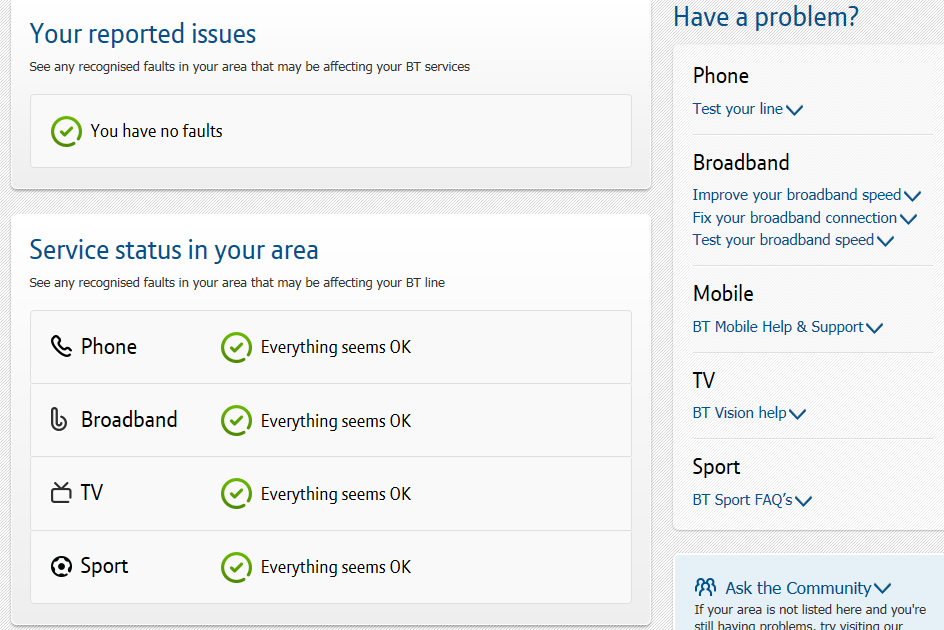Click 'Everything seems OK' in Broadband row

(x=336, y=421)
